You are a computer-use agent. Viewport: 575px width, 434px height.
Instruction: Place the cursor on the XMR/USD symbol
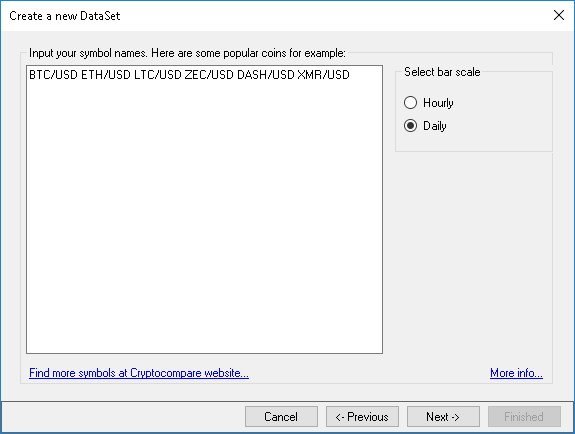coord(323,74)
